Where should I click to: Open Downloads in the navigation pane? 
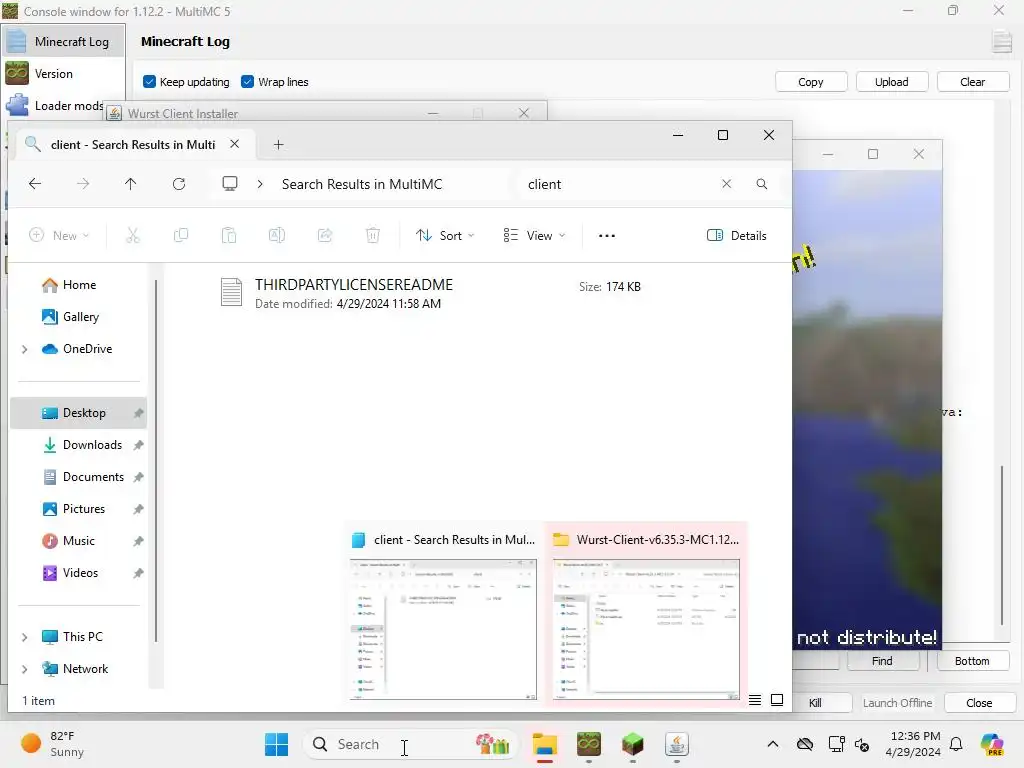[78, 445]
